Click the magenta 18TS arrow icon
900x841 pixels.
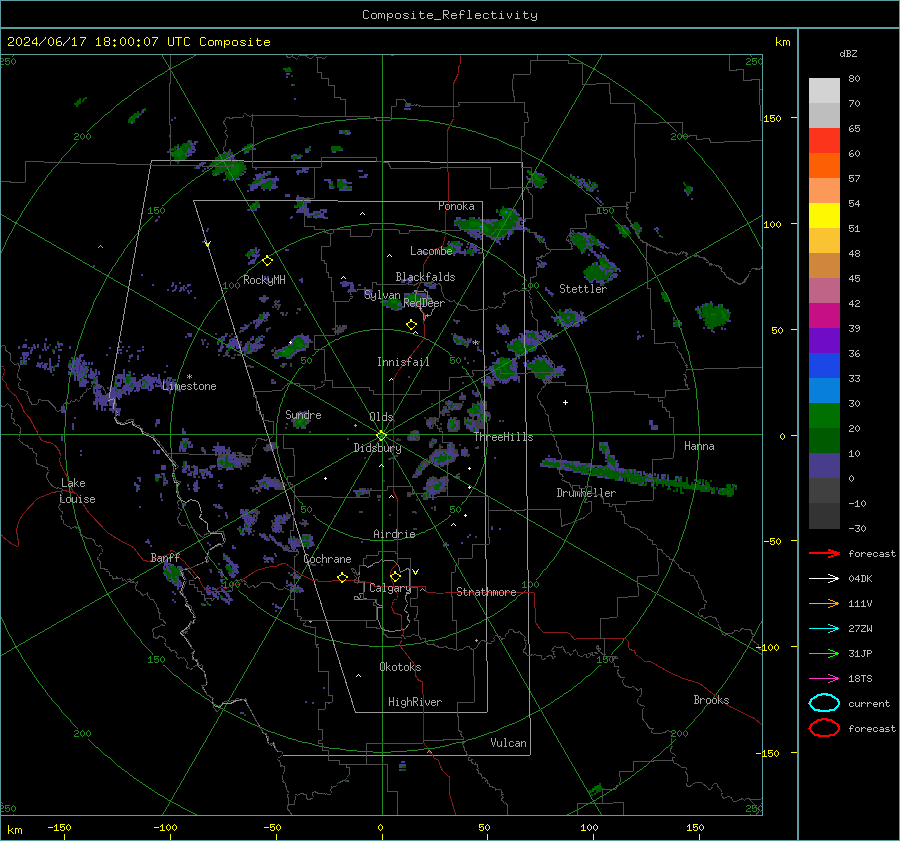click(824, 678)
